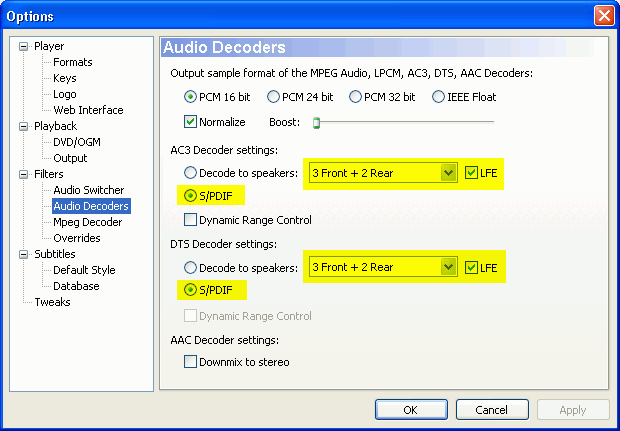Open AC3 speaker configuration dropdown
This screenshot has height=431, width=620.
point(449,173)
